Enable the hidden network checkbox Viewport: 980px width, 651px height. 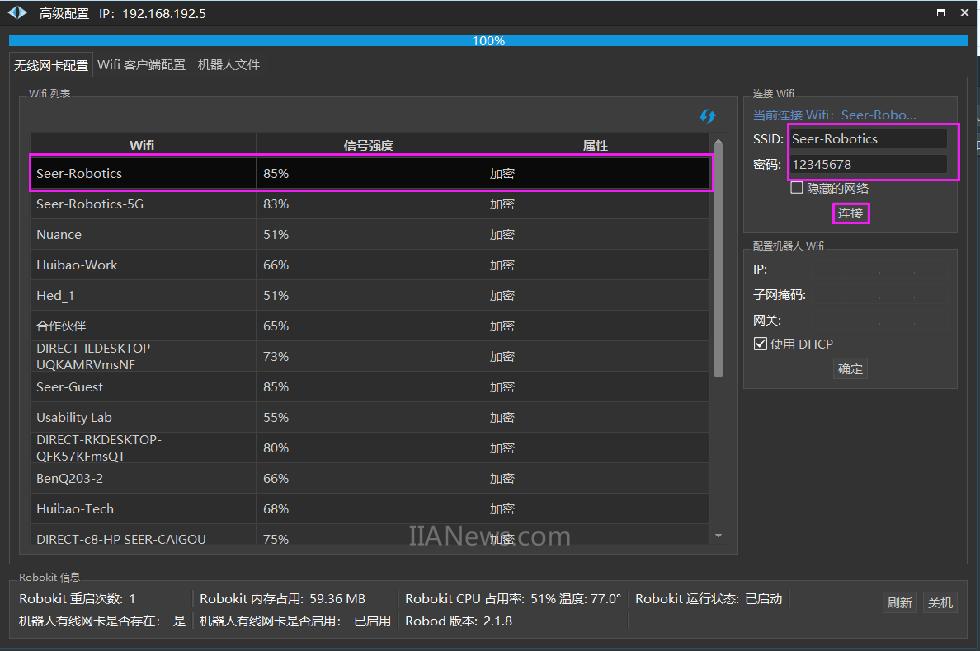pyautogui.click(x=796, y=188)
